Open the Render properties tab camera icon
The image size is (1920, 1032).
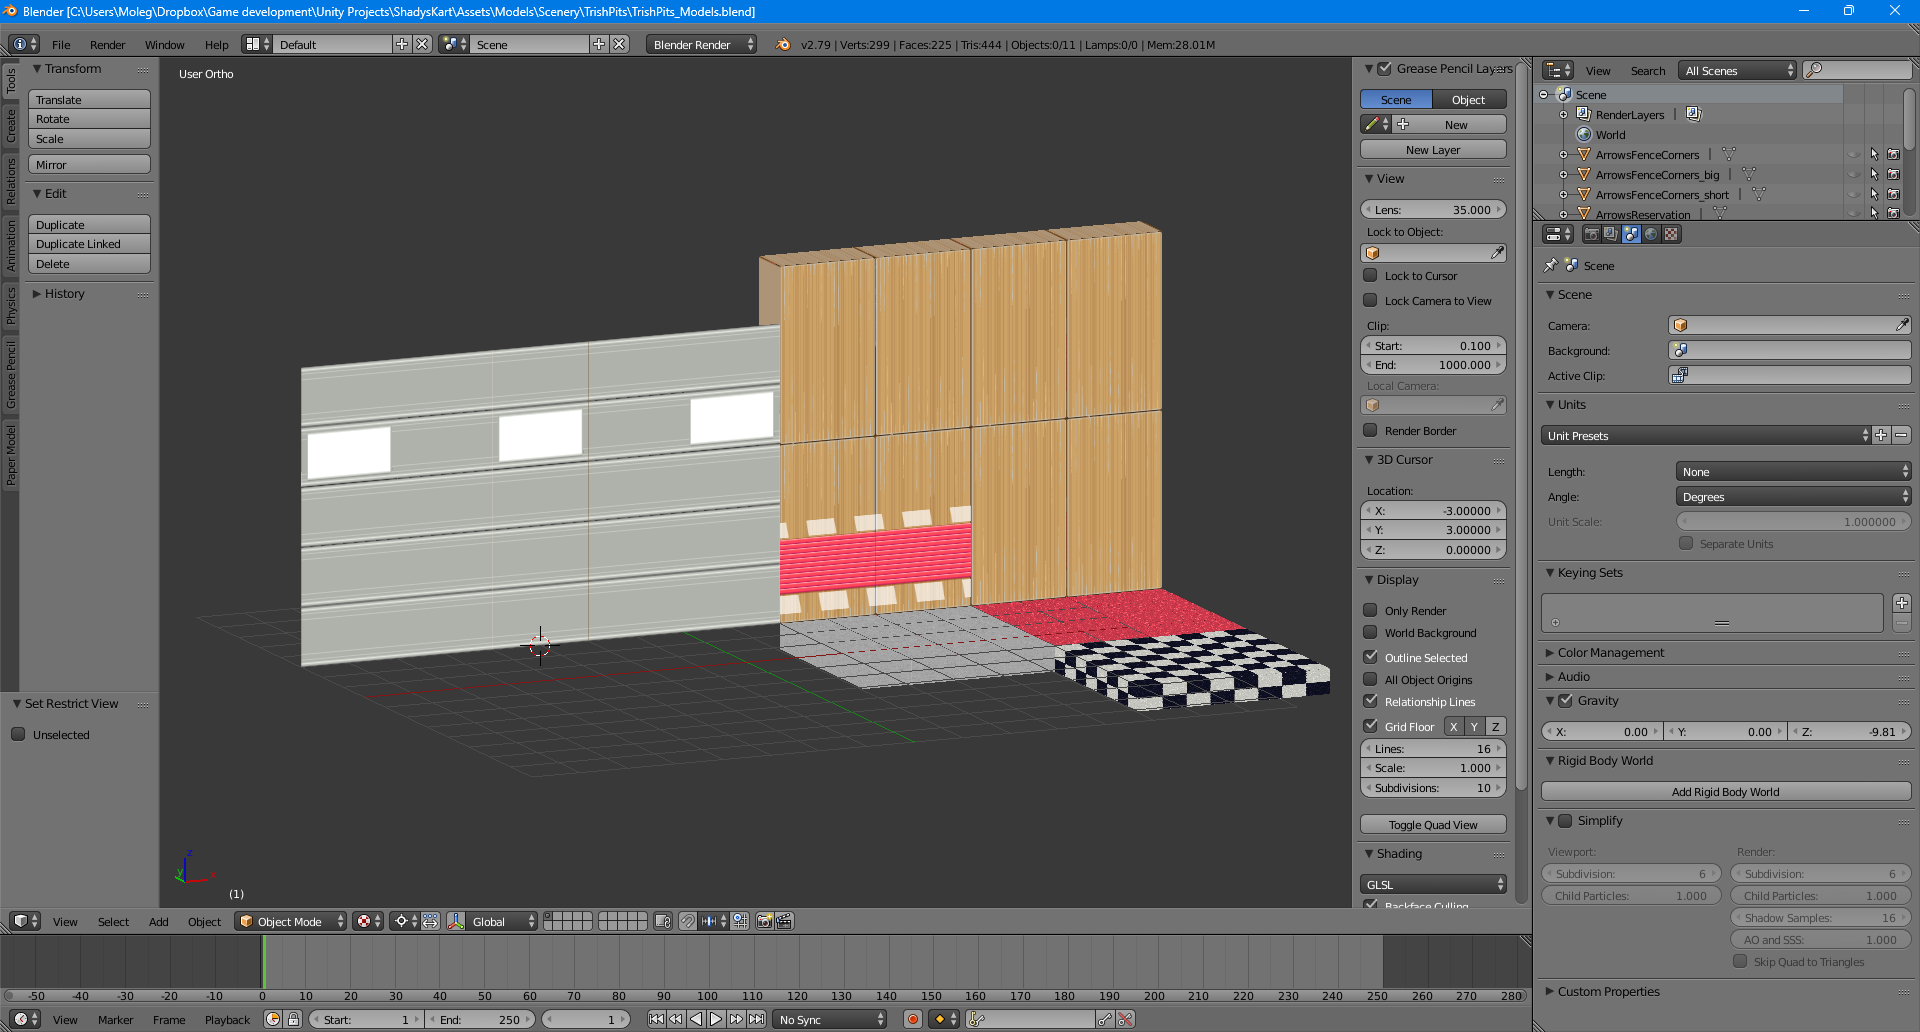pos(1591,234)
